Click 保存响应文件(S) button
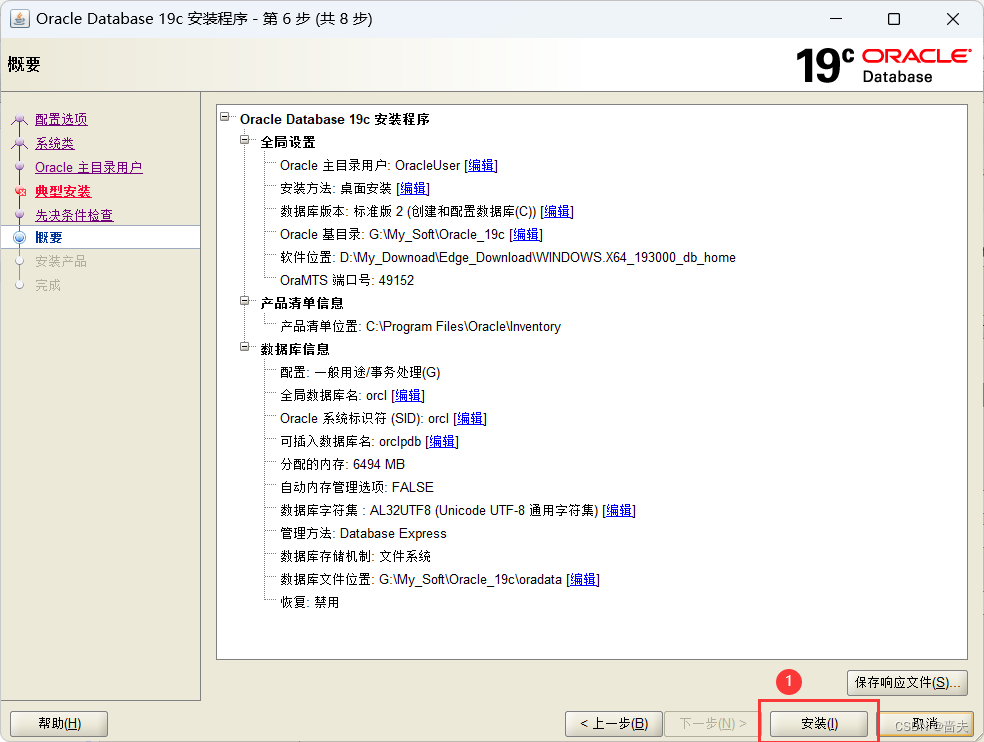This screenshot has width=984, height=742. [906, 681]
